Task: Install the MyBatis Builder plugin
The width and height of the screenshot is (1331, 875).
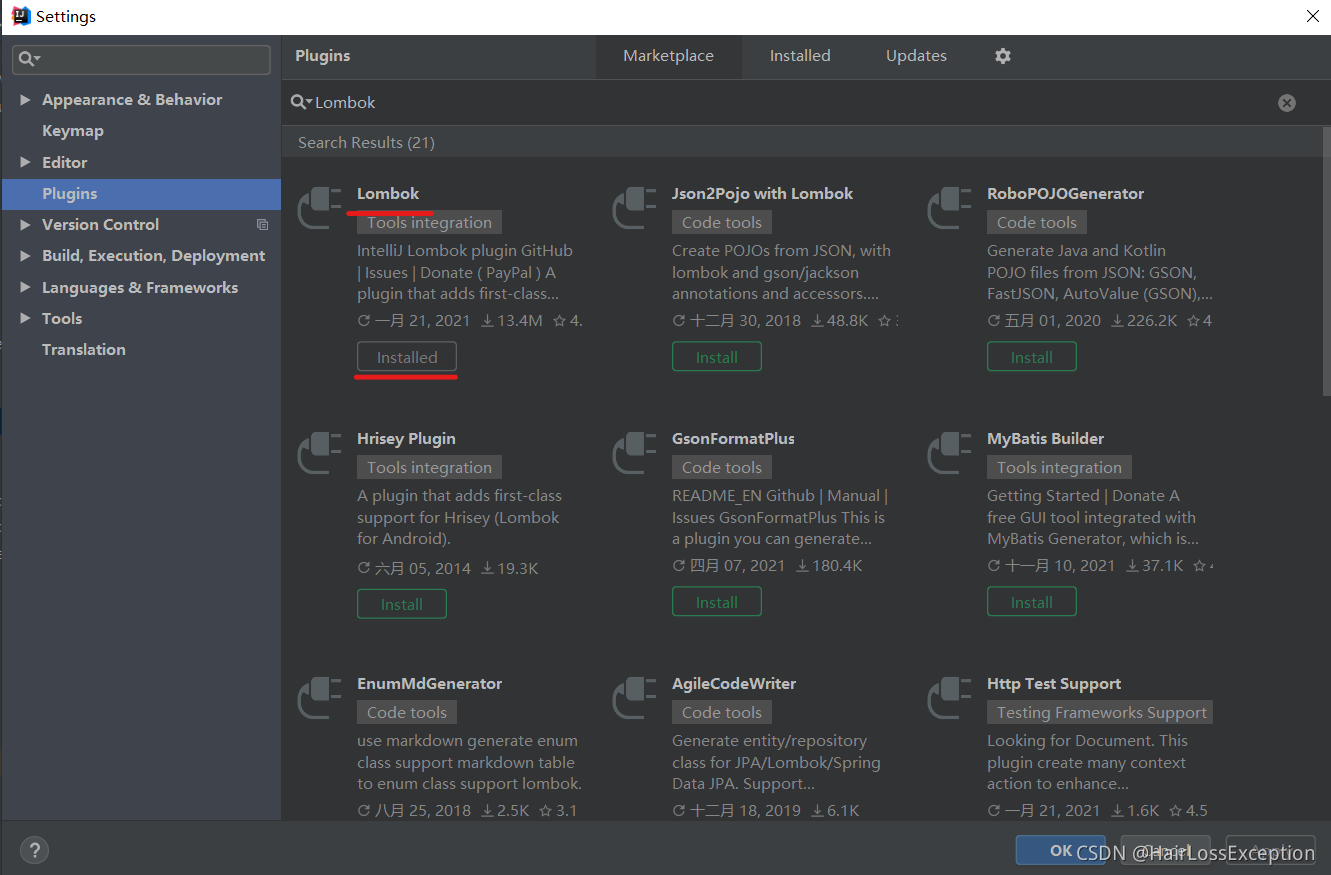Action: (x=1032, y=602)
